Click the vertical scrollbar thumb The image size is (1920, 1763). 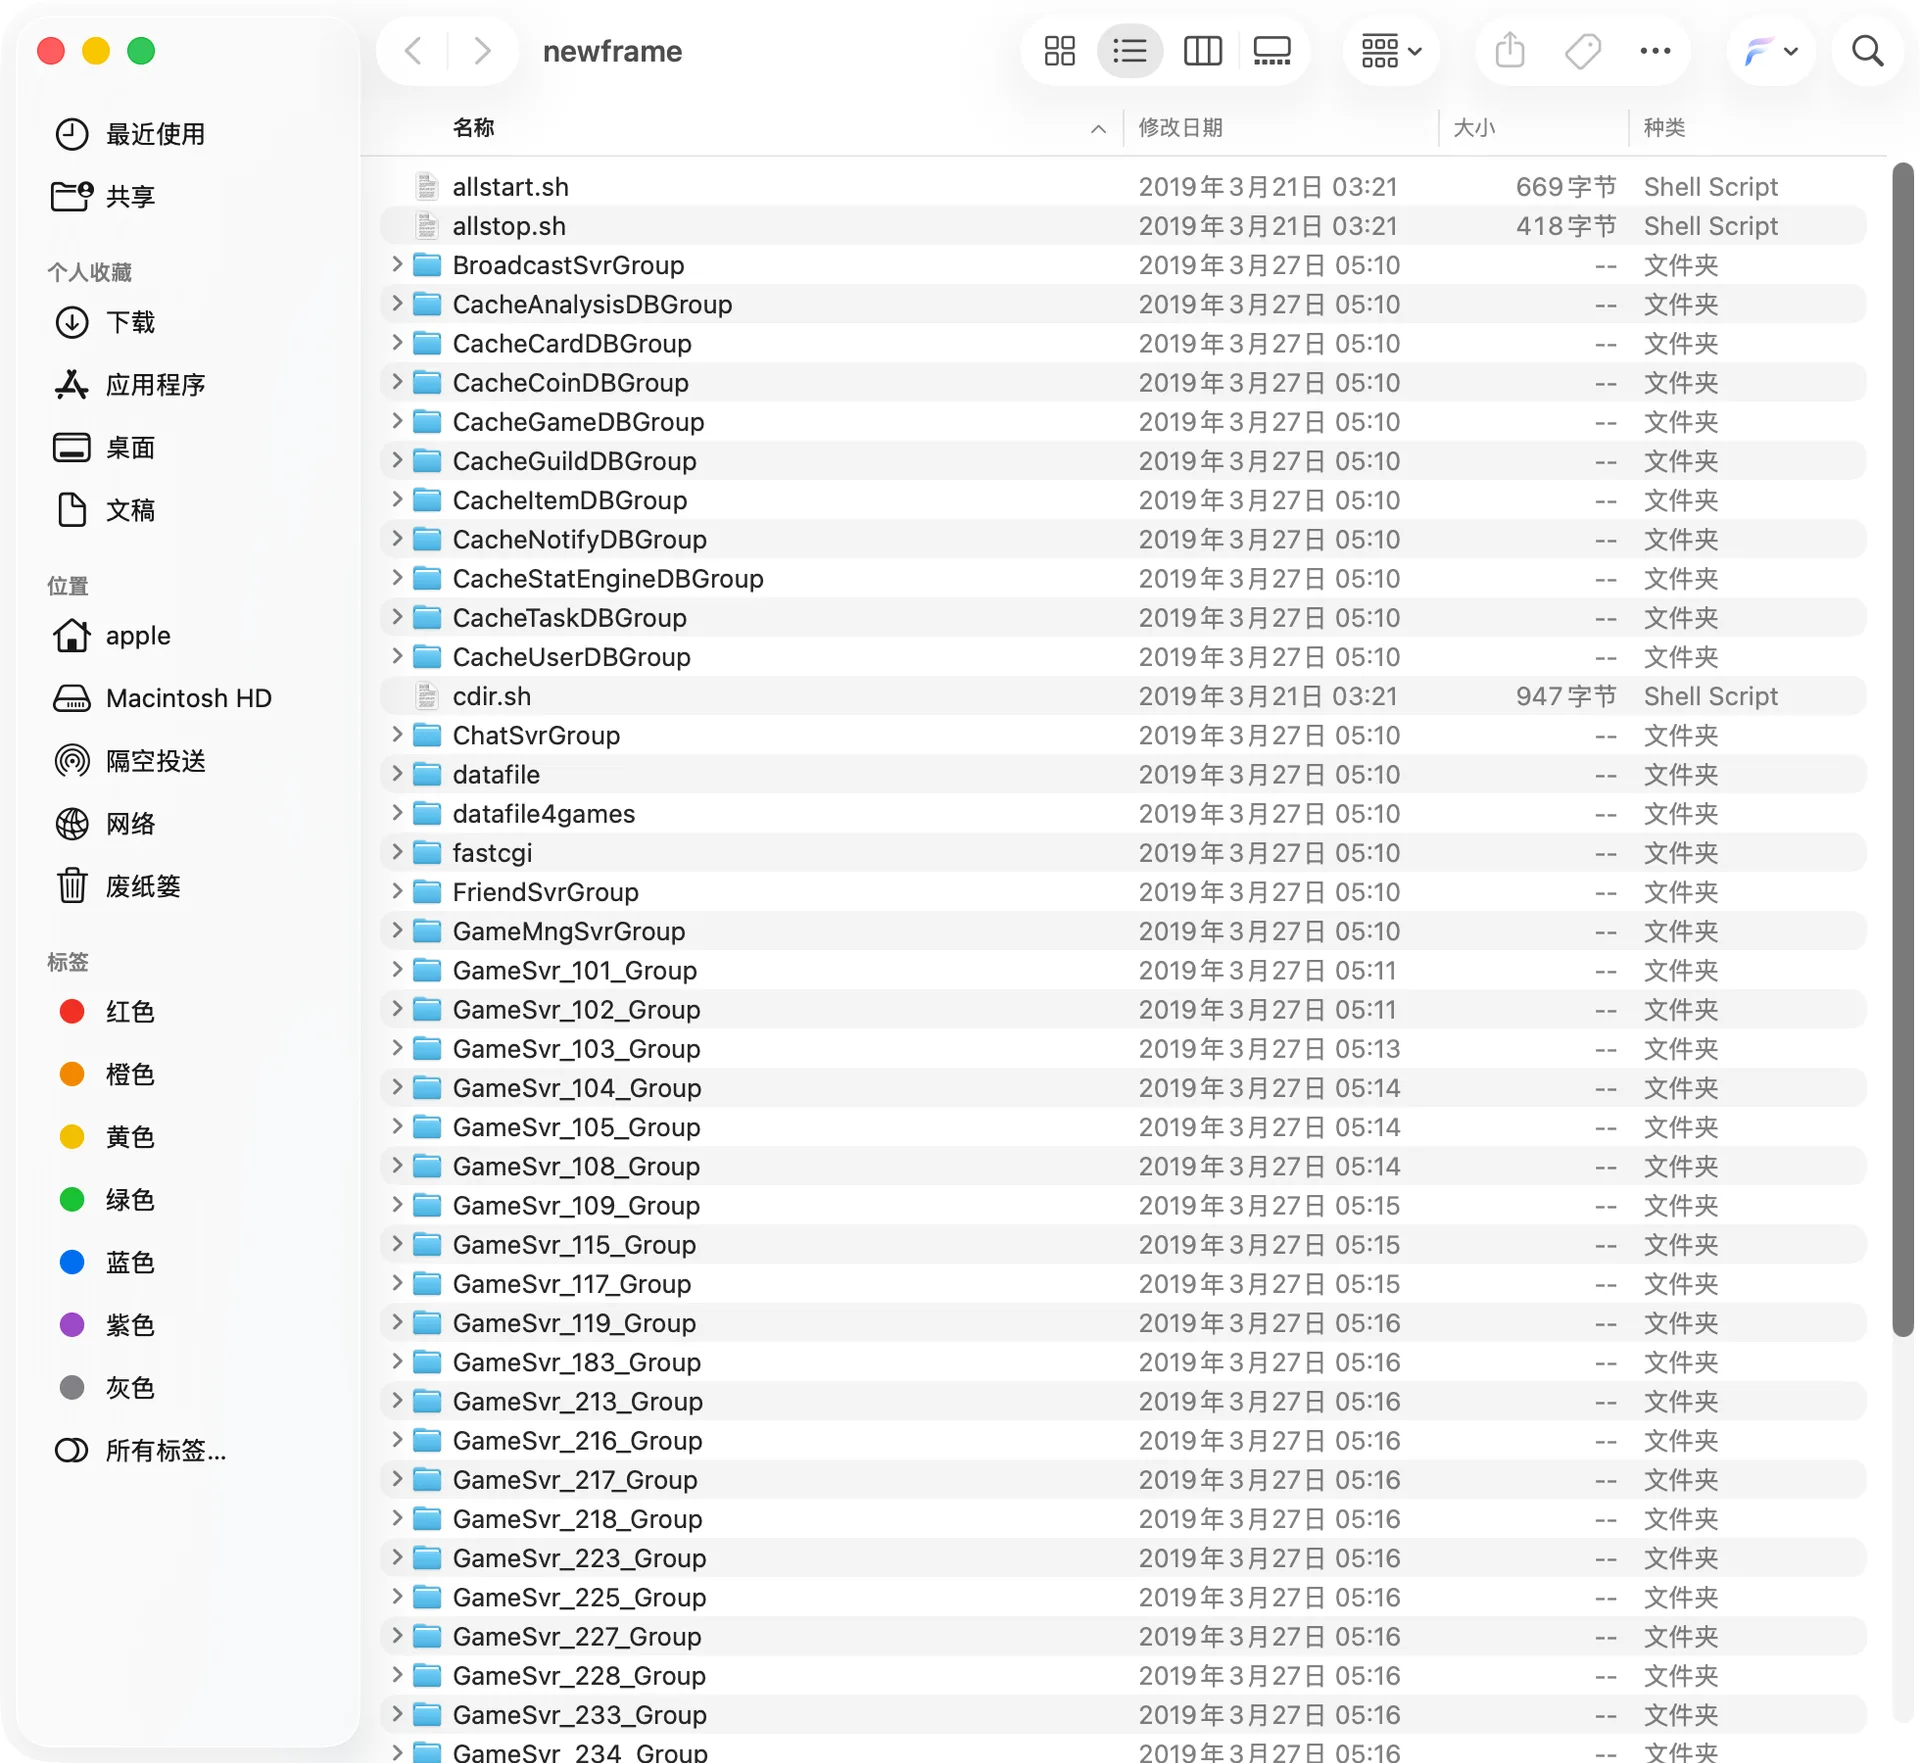tap(1902, 750)
